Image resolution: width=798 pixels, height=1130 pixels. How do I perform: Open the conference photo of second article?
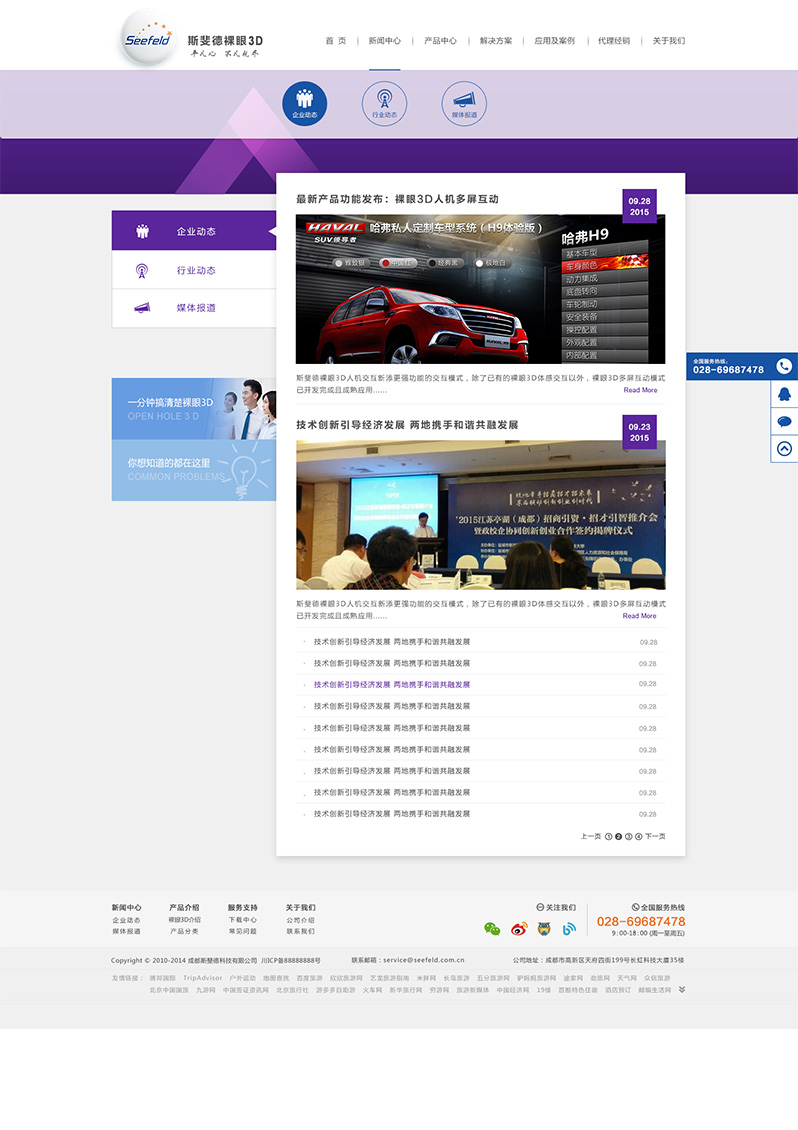coord(480,515)
